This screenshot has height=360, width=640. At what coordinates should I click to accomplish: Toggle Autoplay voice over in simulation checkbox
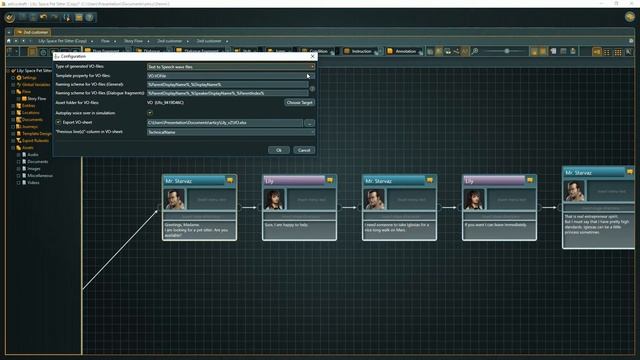point(150,113)
